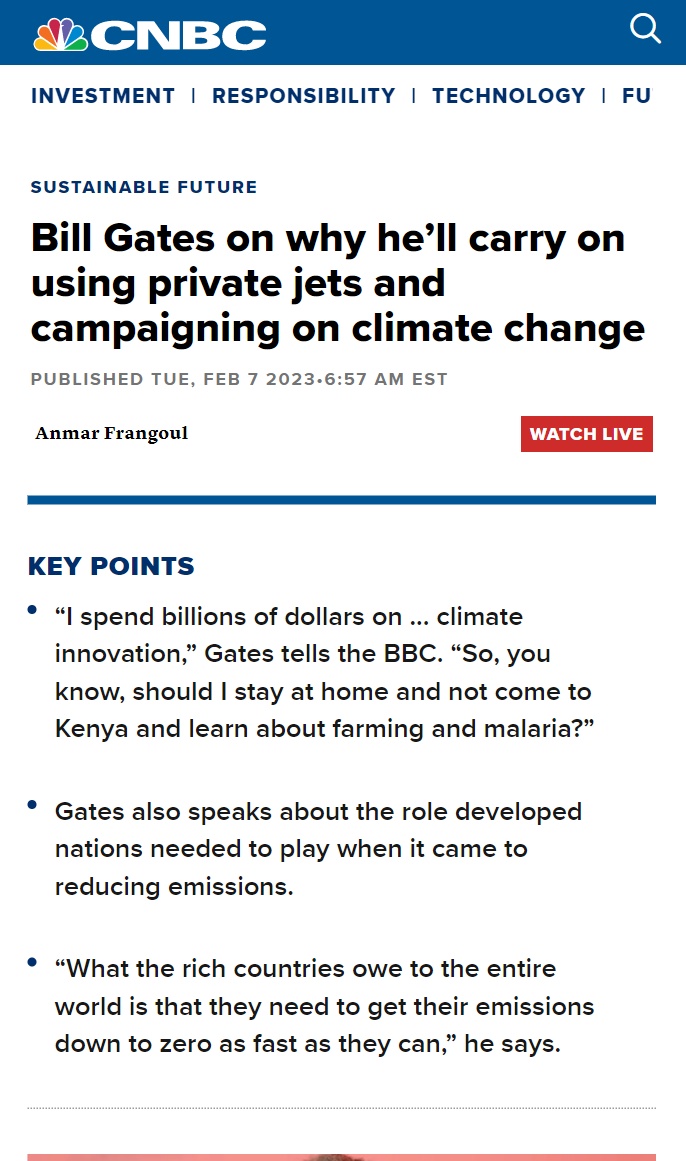Select the first key point about climate innovation

(323, 673)
